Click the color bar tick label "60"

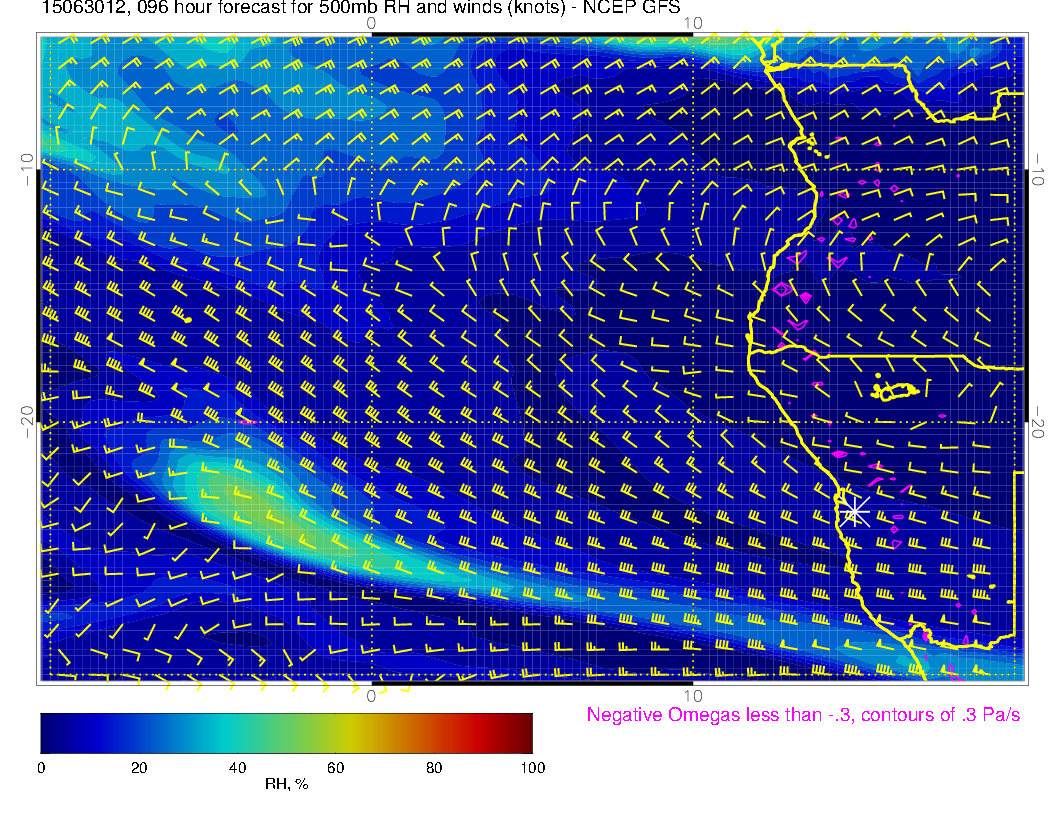(x=335, y=768)
